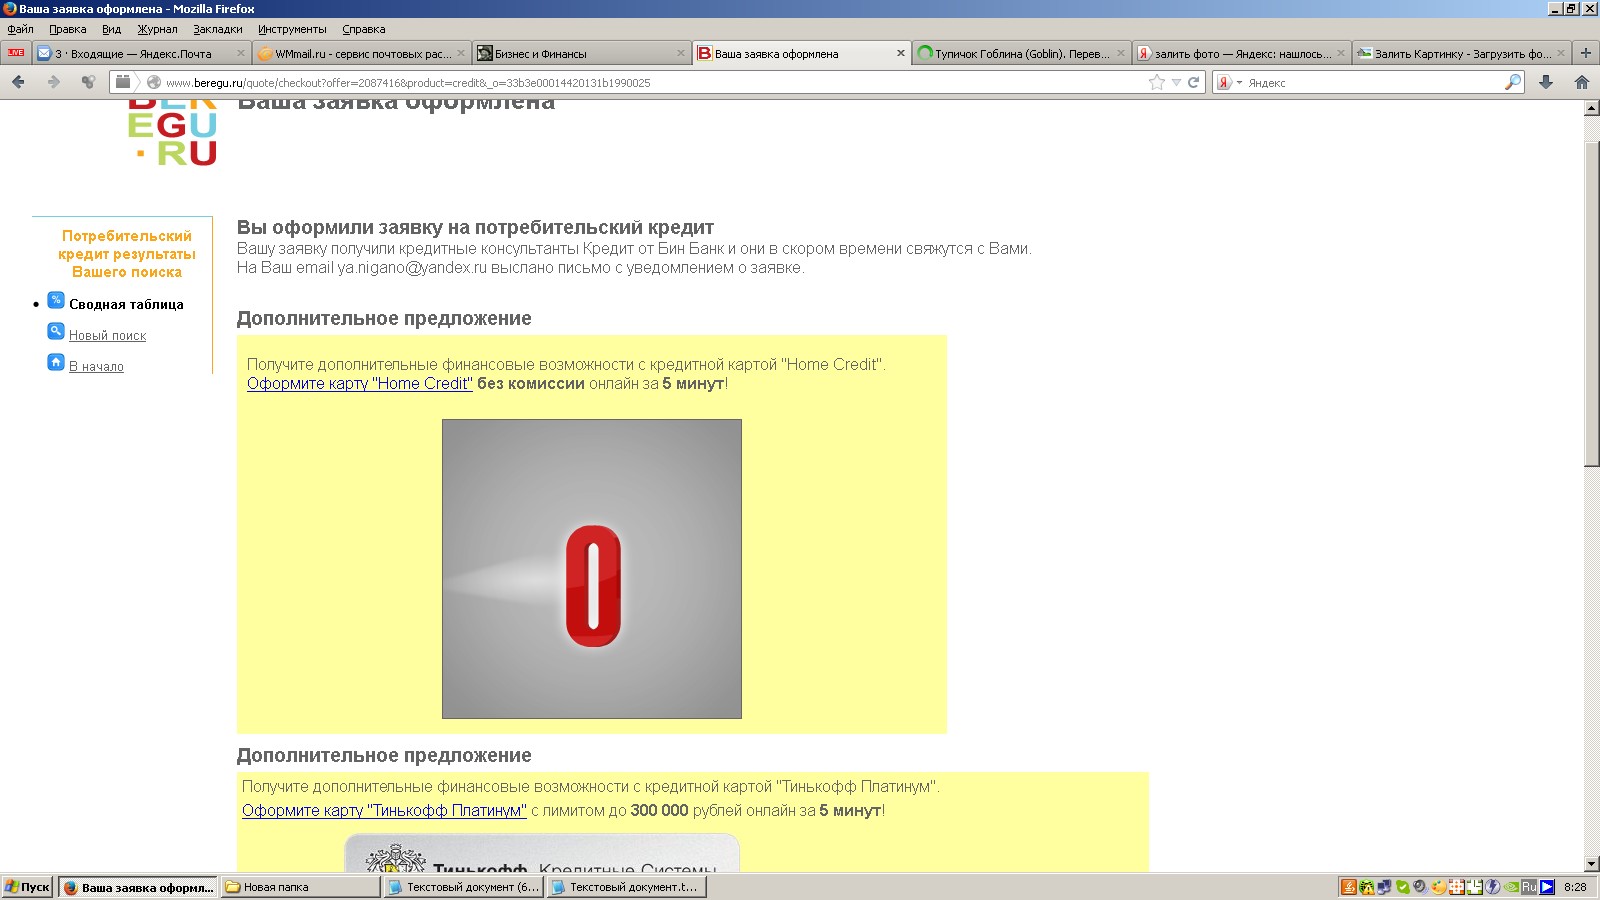This screenshot has height=900, width=1600.
Task: Click the Home Credit banner image
Action: [592, 568]
